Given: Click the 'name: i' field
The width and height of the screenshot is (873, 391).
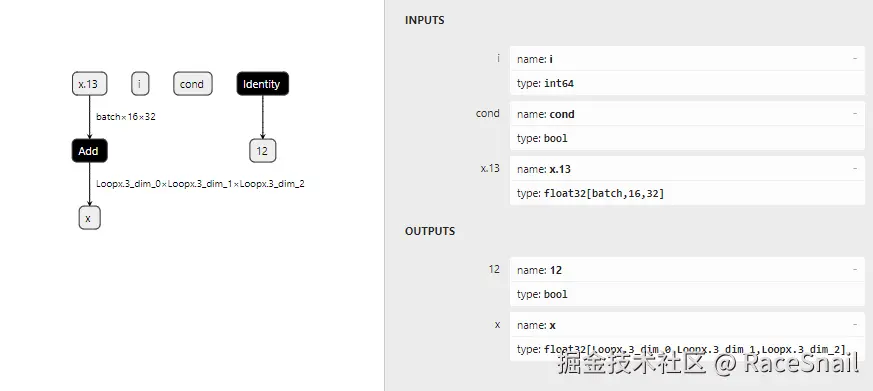Looking at the screenshot, I should [687, 58].
